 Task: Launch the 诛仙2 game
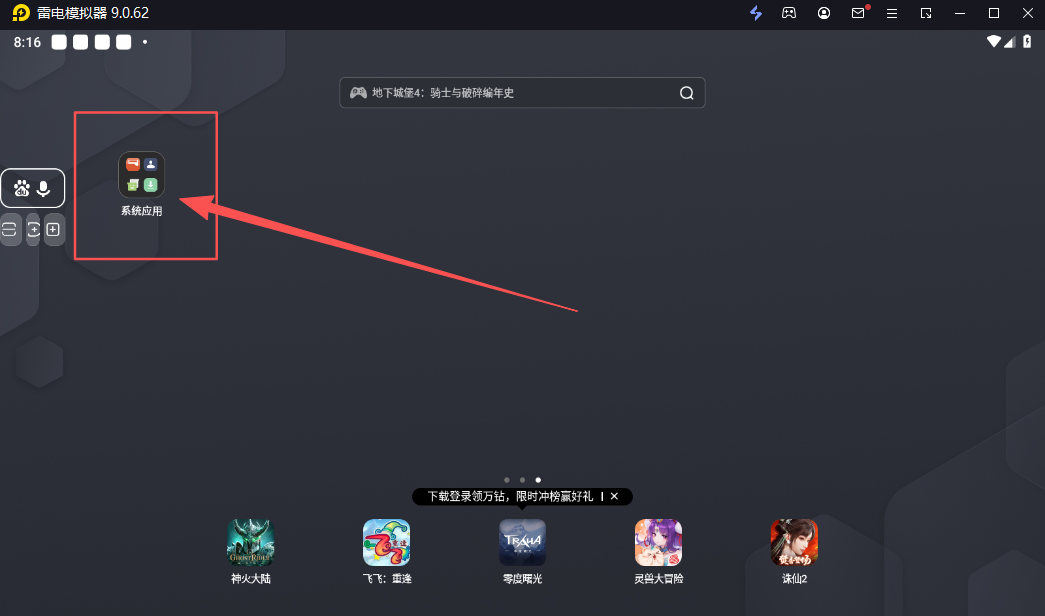coord(793,542)
